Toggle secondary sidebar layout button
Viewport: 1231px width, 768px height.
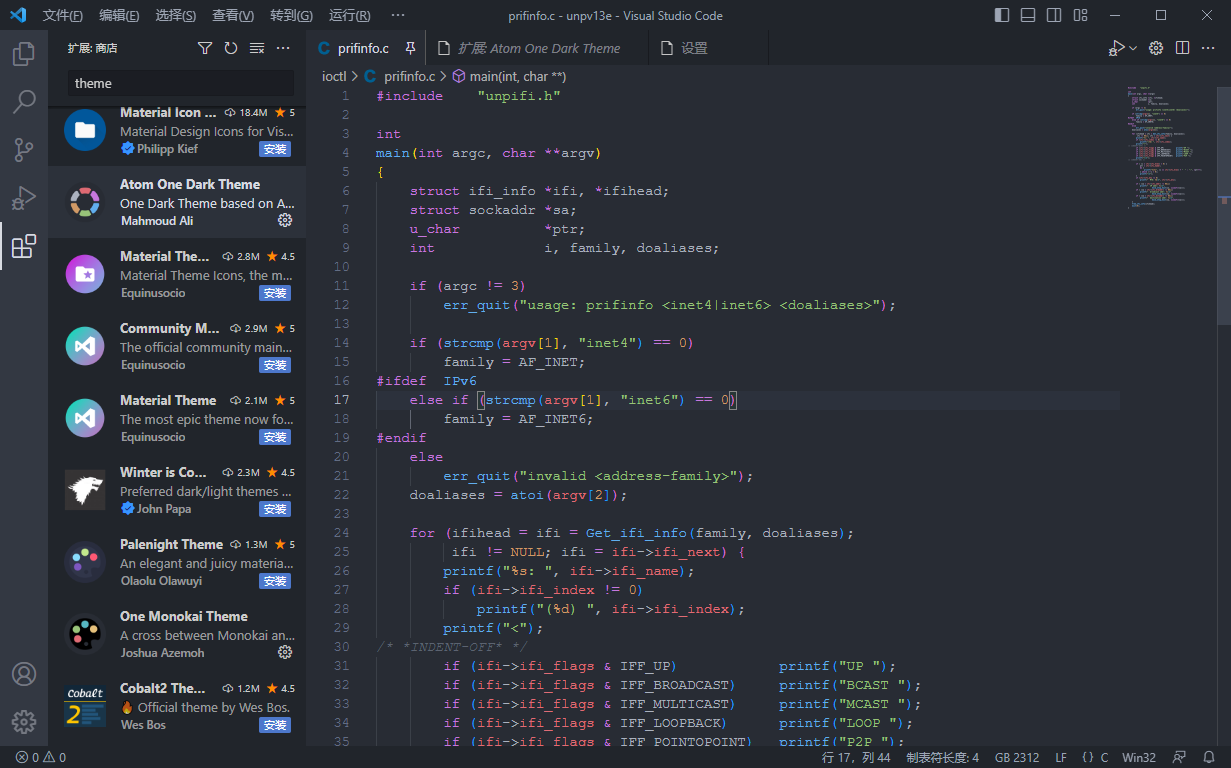pyautogui.click(x=1054, y=16)
